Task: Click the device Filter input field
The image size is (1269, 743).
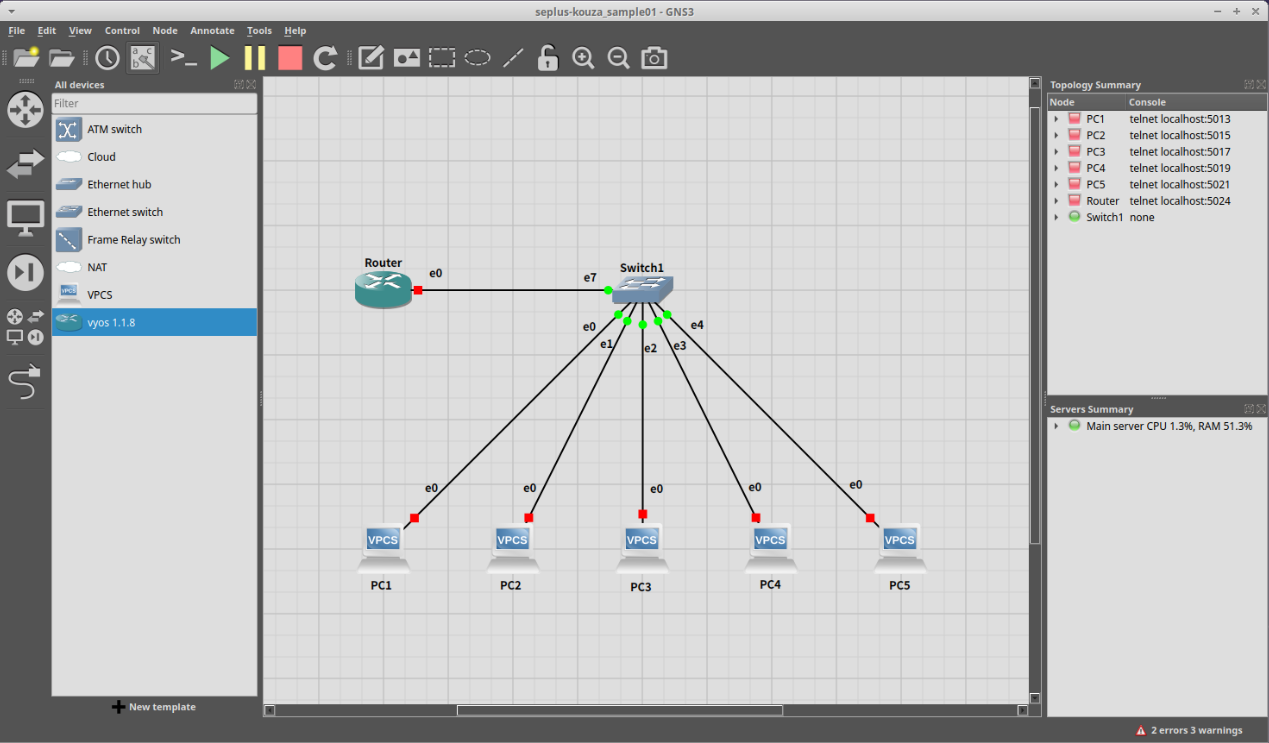Action: tap(154, 103)
